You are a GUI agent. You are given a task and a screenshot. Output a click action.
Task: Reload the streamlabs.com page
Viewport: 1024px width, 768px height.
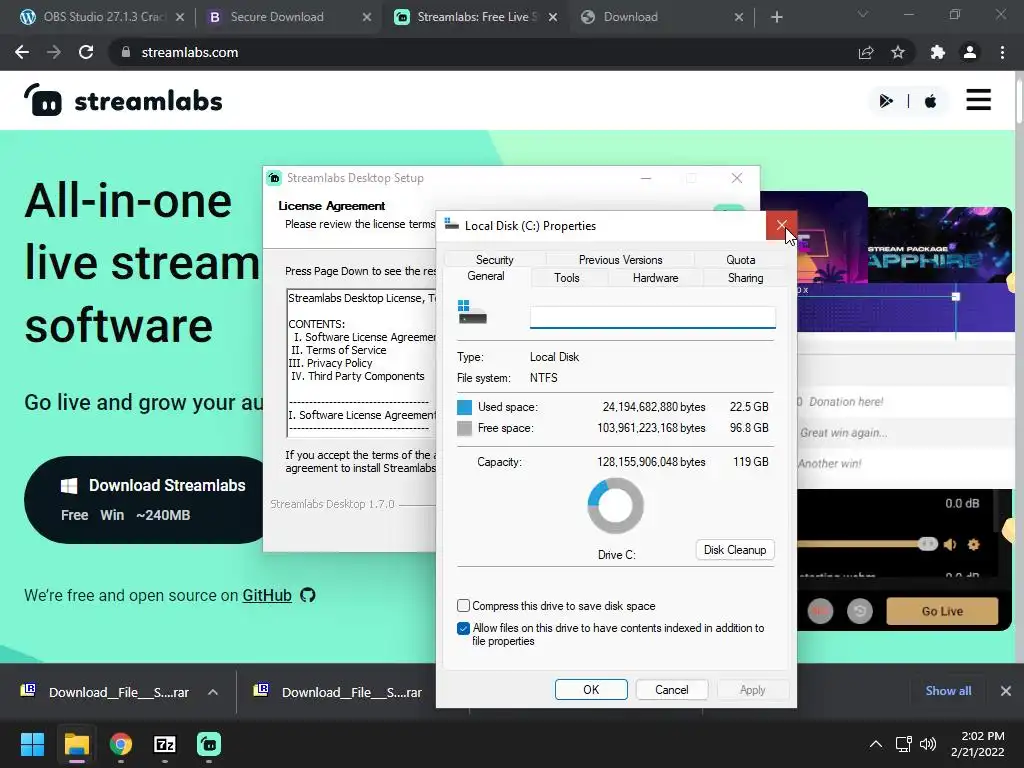point(86,52)
